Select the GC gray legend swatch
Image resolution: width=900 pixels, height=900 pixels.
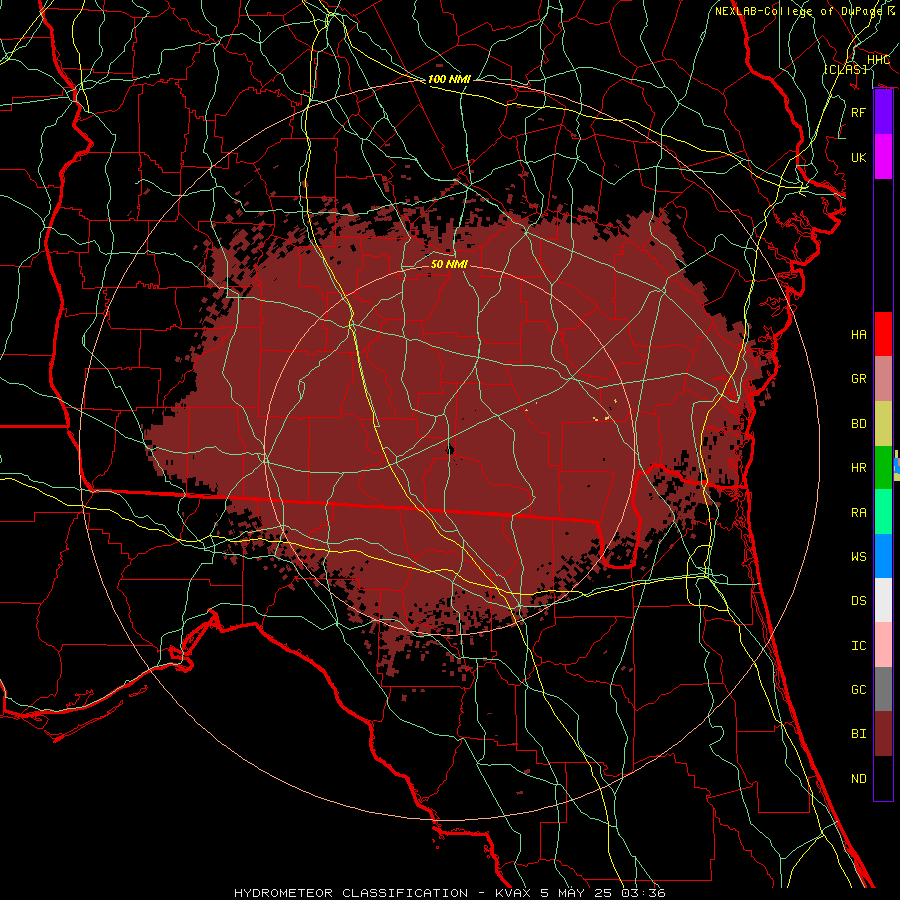coord(883,689)
